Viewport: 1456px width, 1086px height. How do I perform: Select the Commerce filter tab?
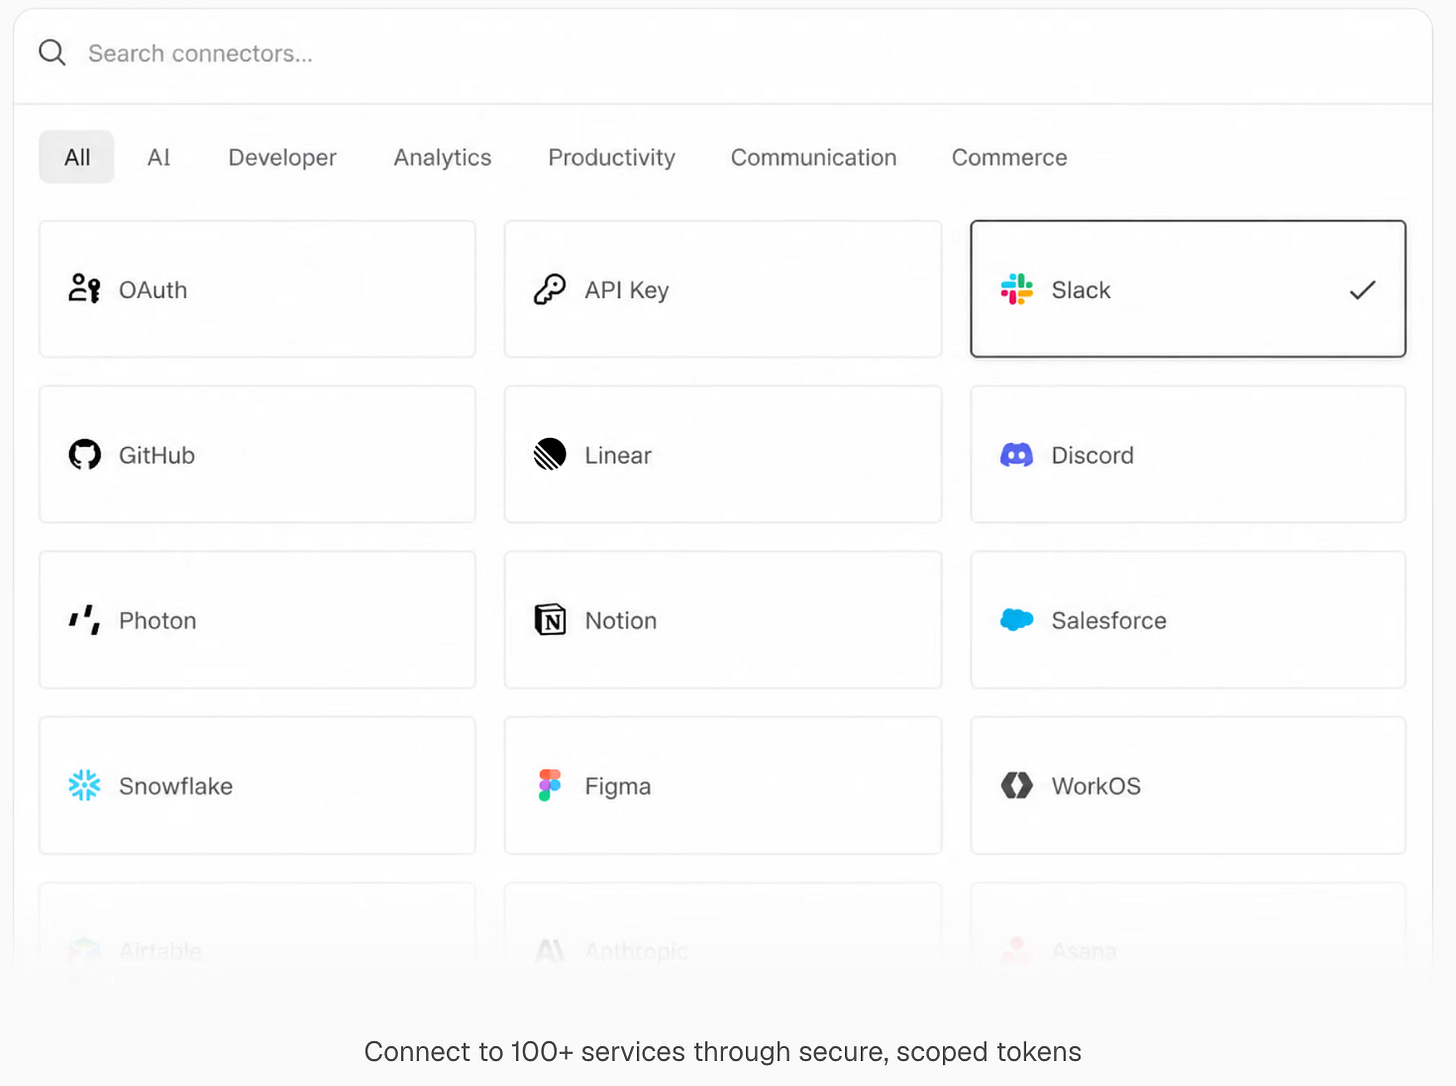1009,157
